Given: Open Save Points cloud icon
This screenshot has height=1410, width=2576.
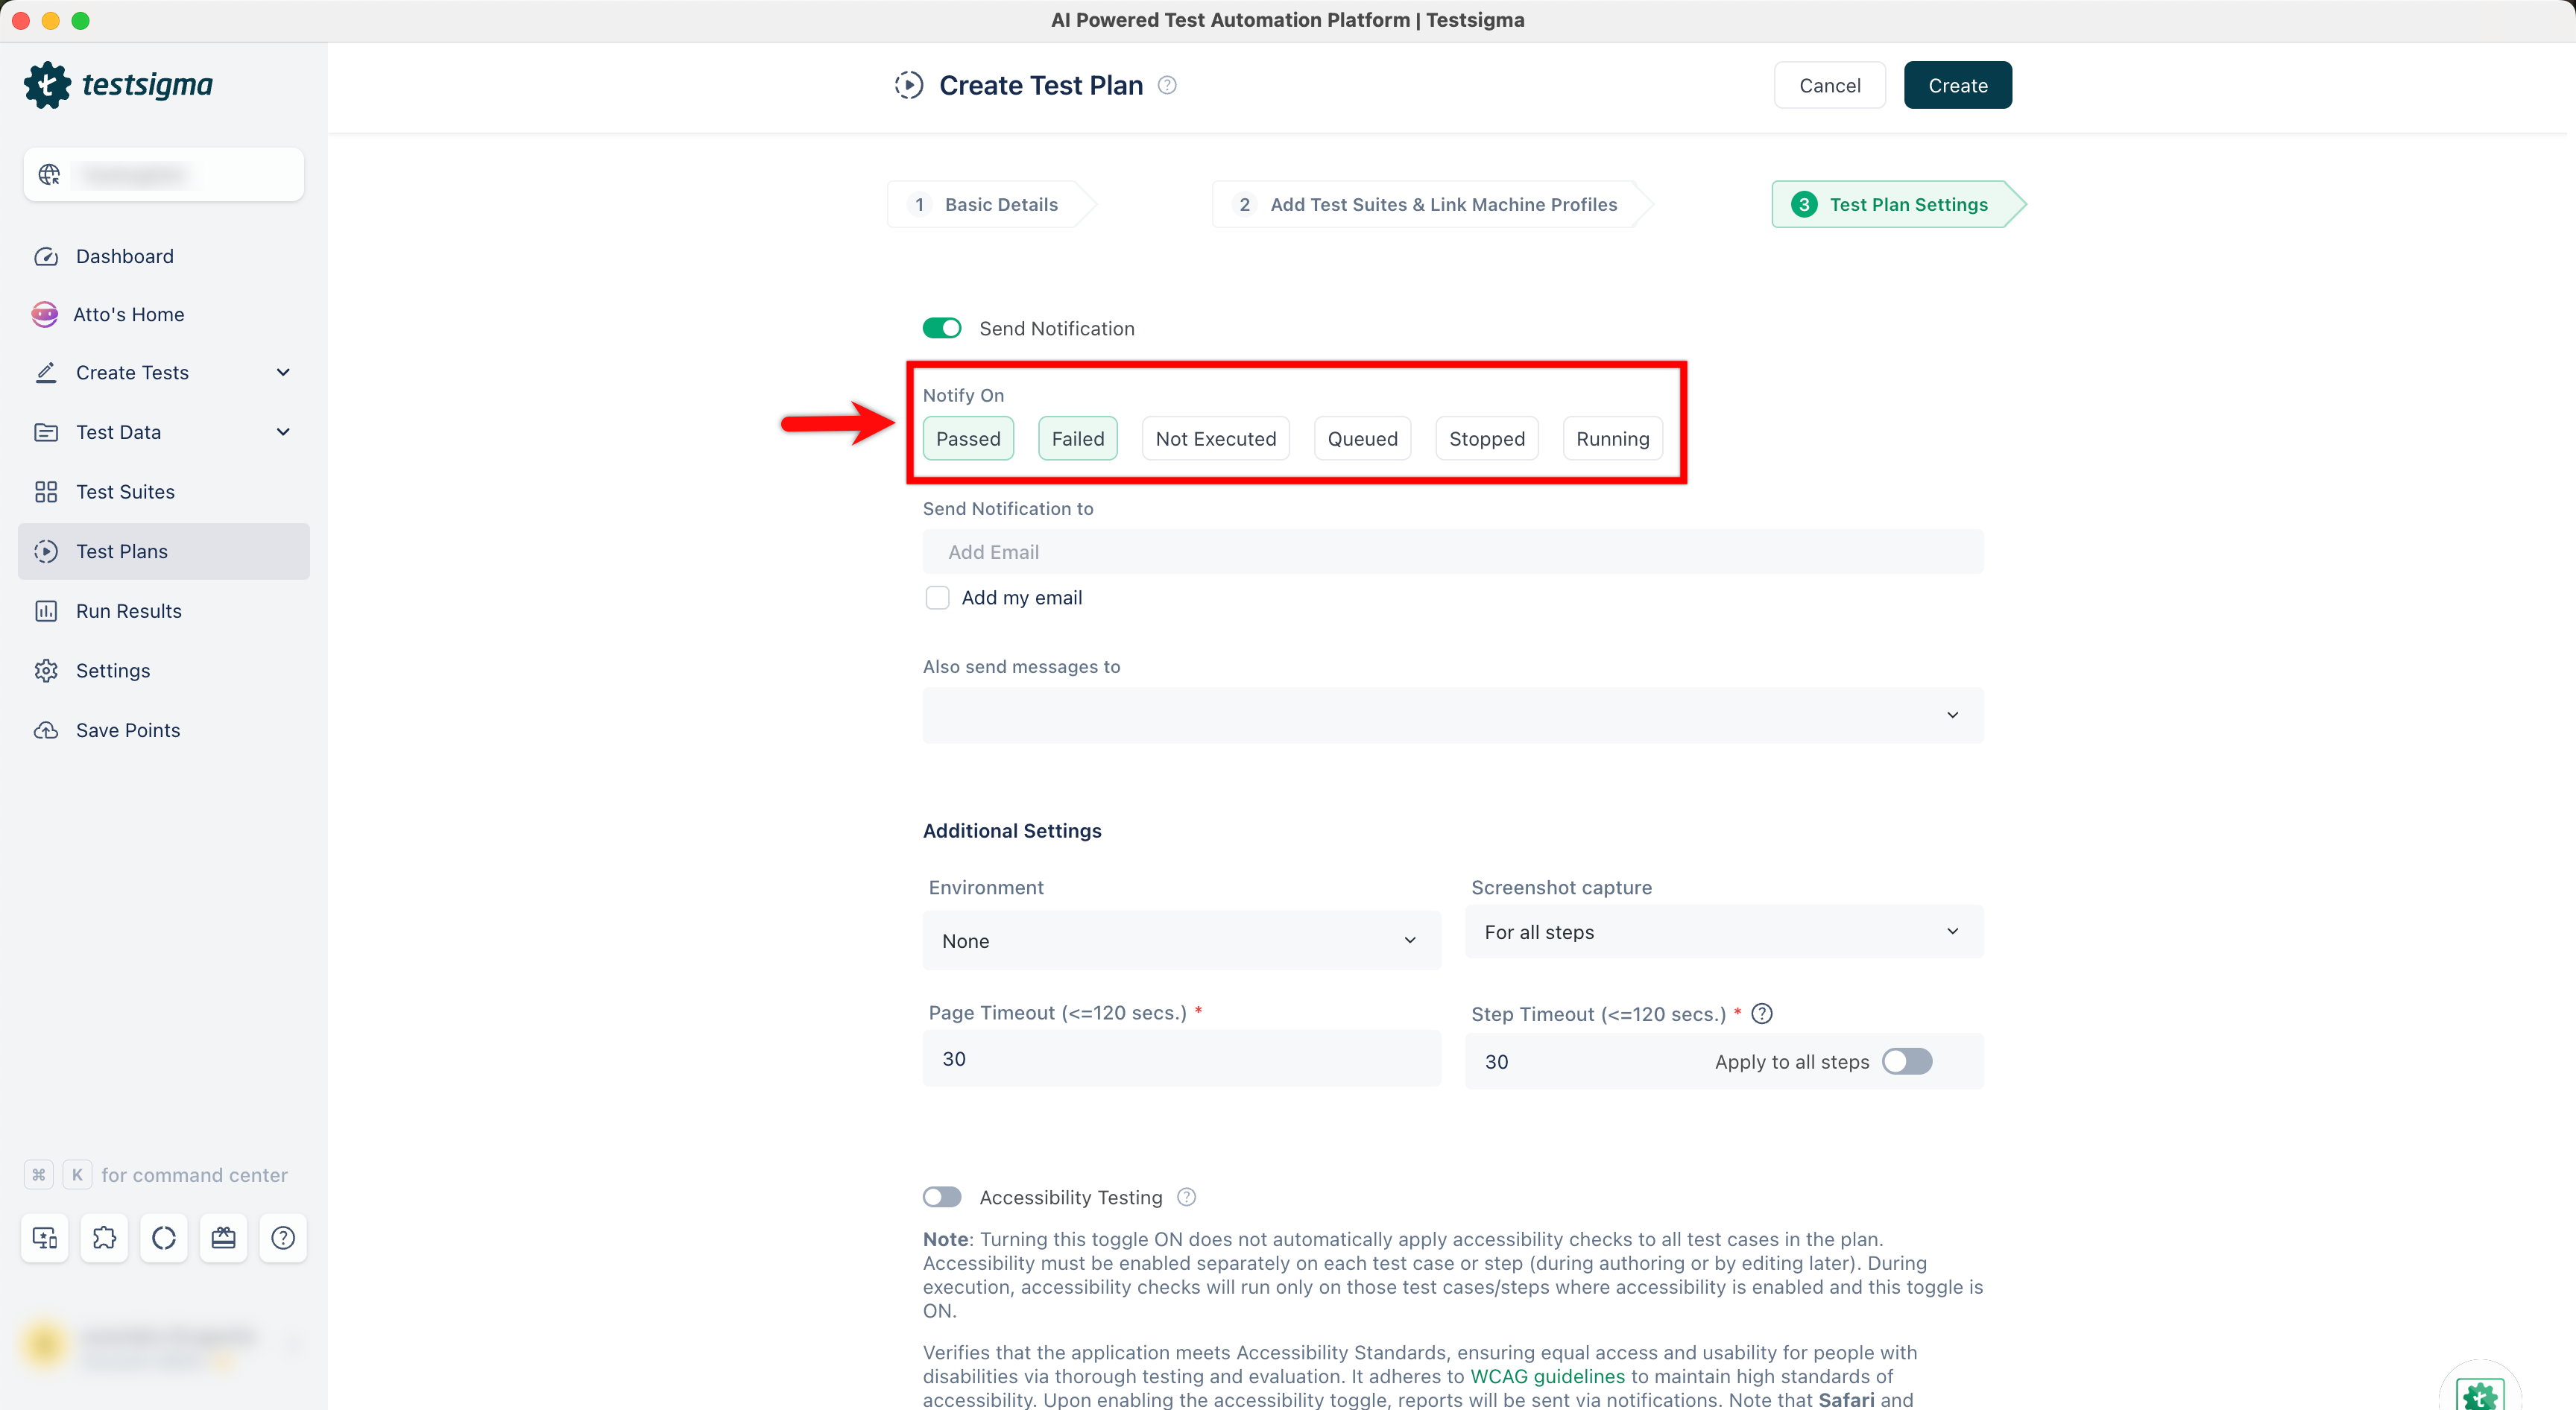Looking at the screenshot, I should coord(46,731).
